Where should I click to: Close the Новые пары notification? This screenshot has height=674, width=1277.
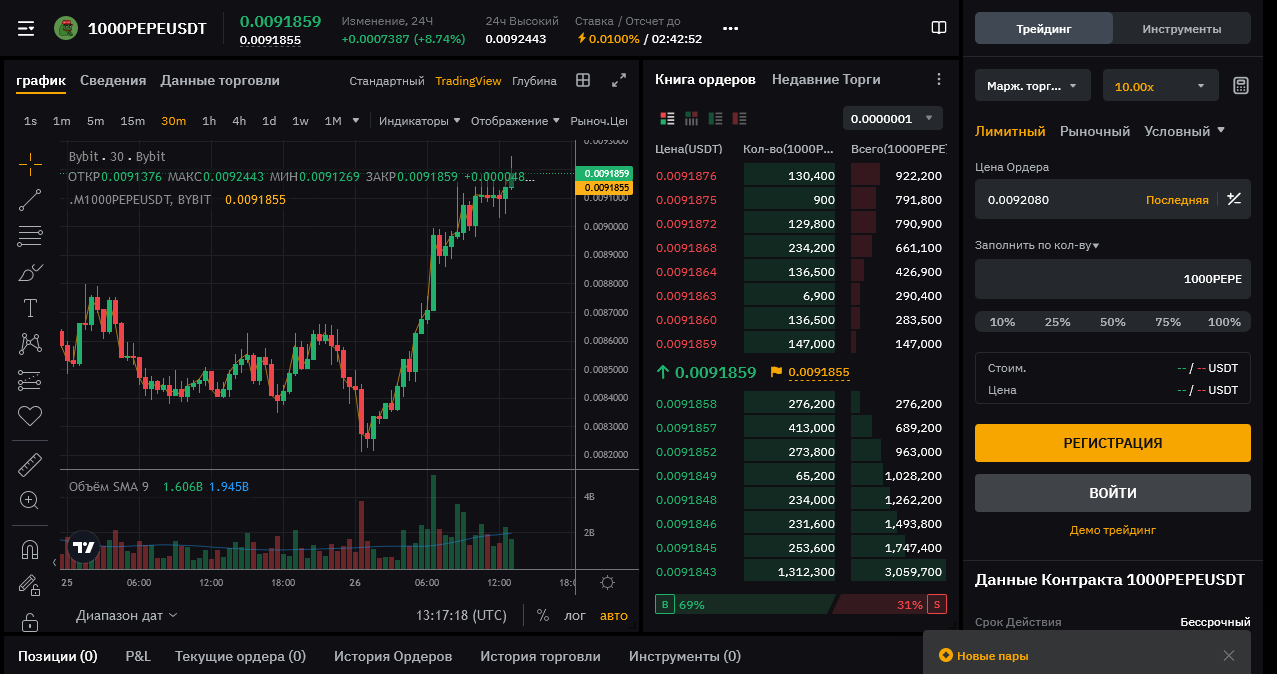pos(1229,656)
